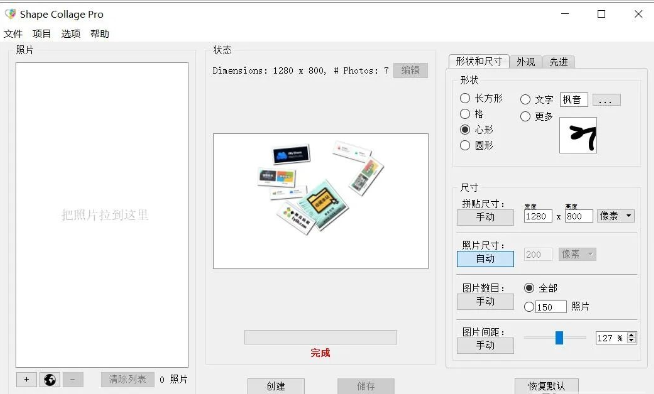Toggle the 手动 button under 图片间距
The width and height of the screenshot is (654, 394).
485,346
